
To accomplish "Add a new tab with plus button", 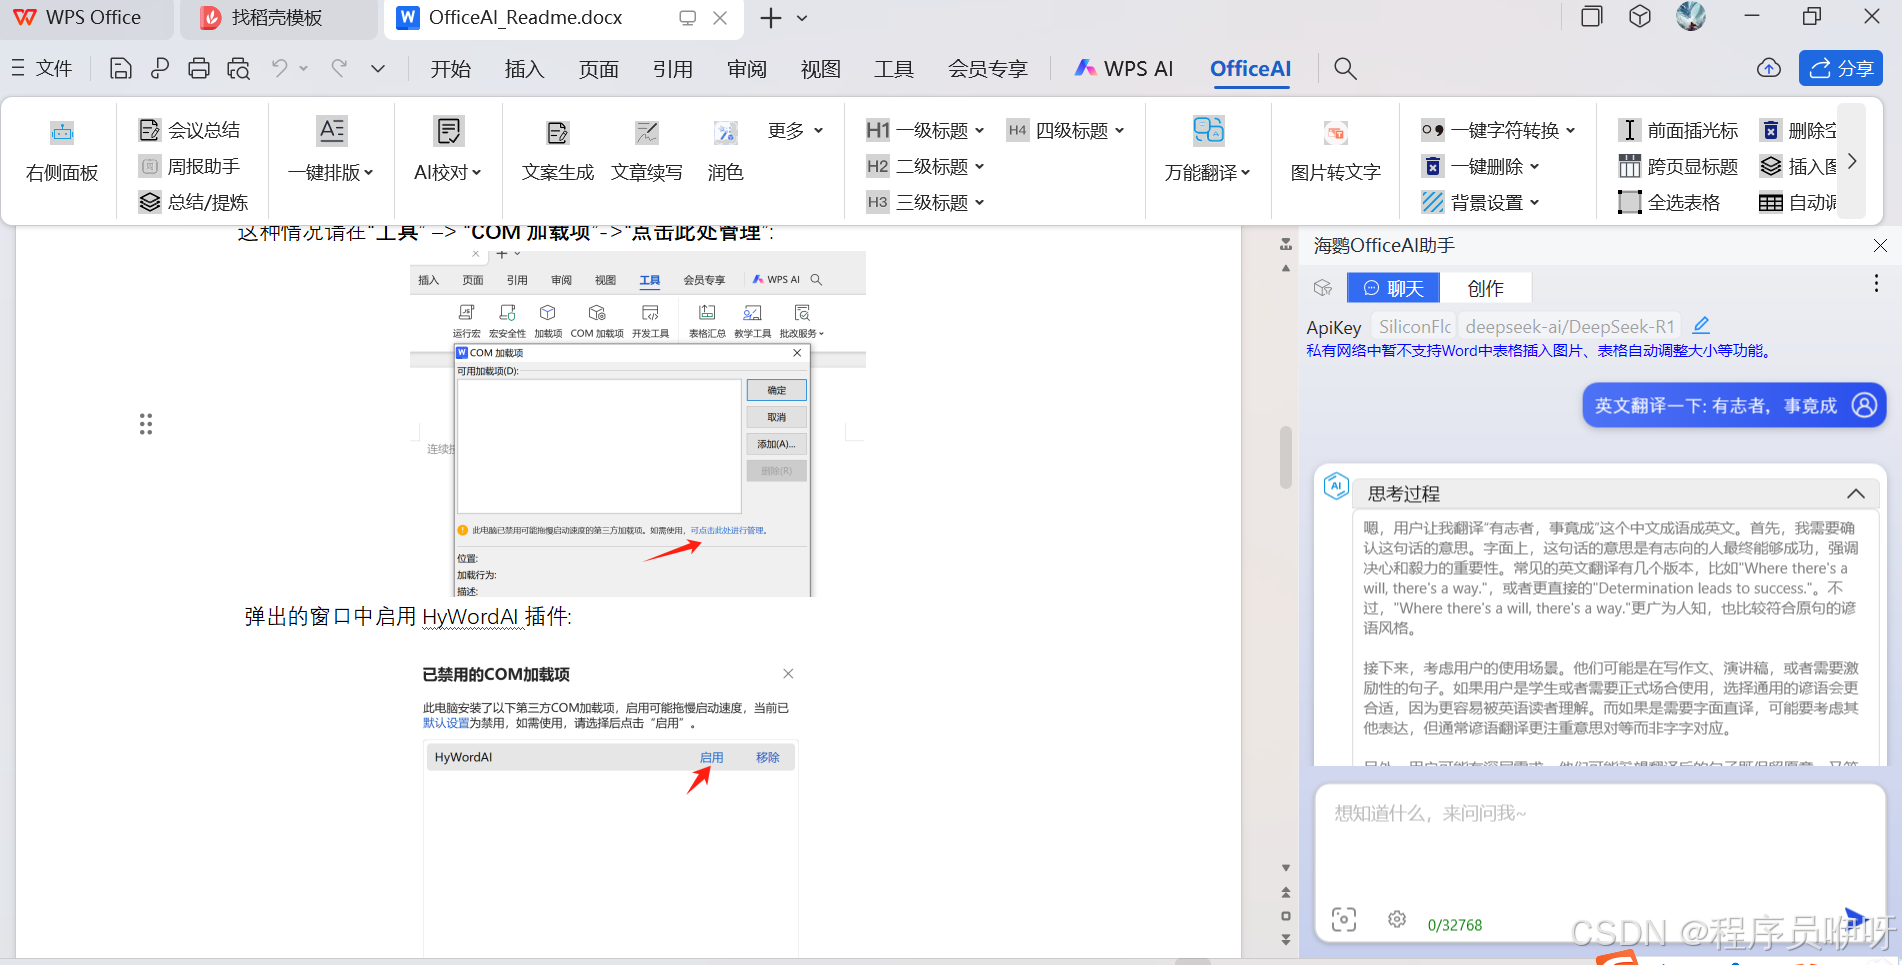I will pyautogui.click(x=770, y=18).
